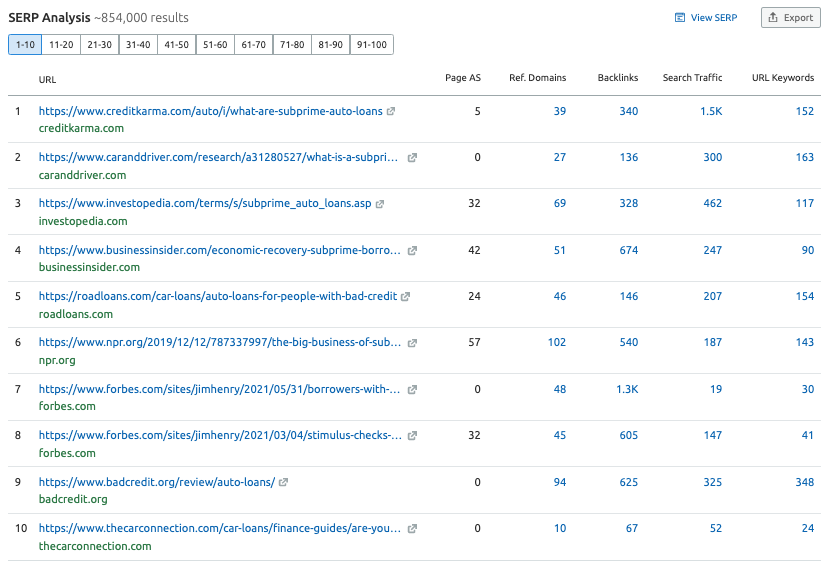This screenshot has height=568, width=833.
Task: Open npr.org's 540 backlinks value
Action: coord(629,343)
